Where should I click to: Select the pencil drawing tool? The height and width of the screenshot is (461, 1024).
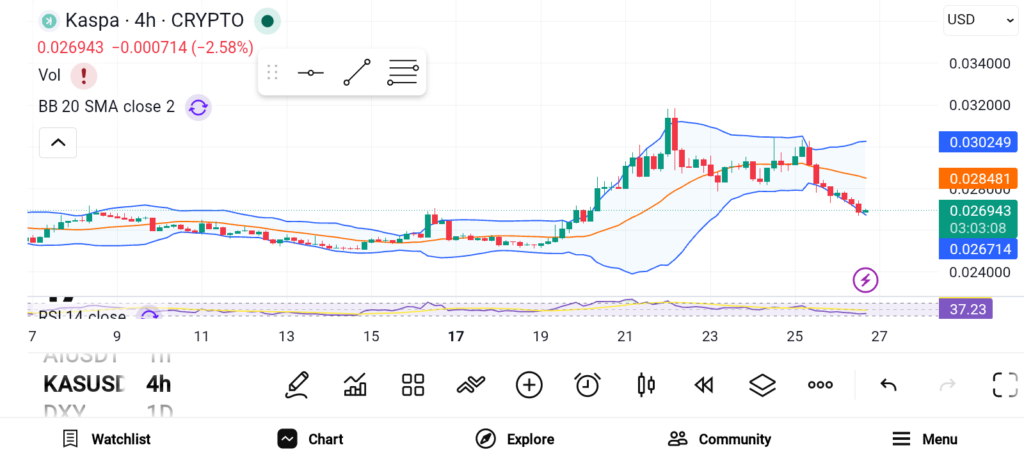click(x=296, y=385)
